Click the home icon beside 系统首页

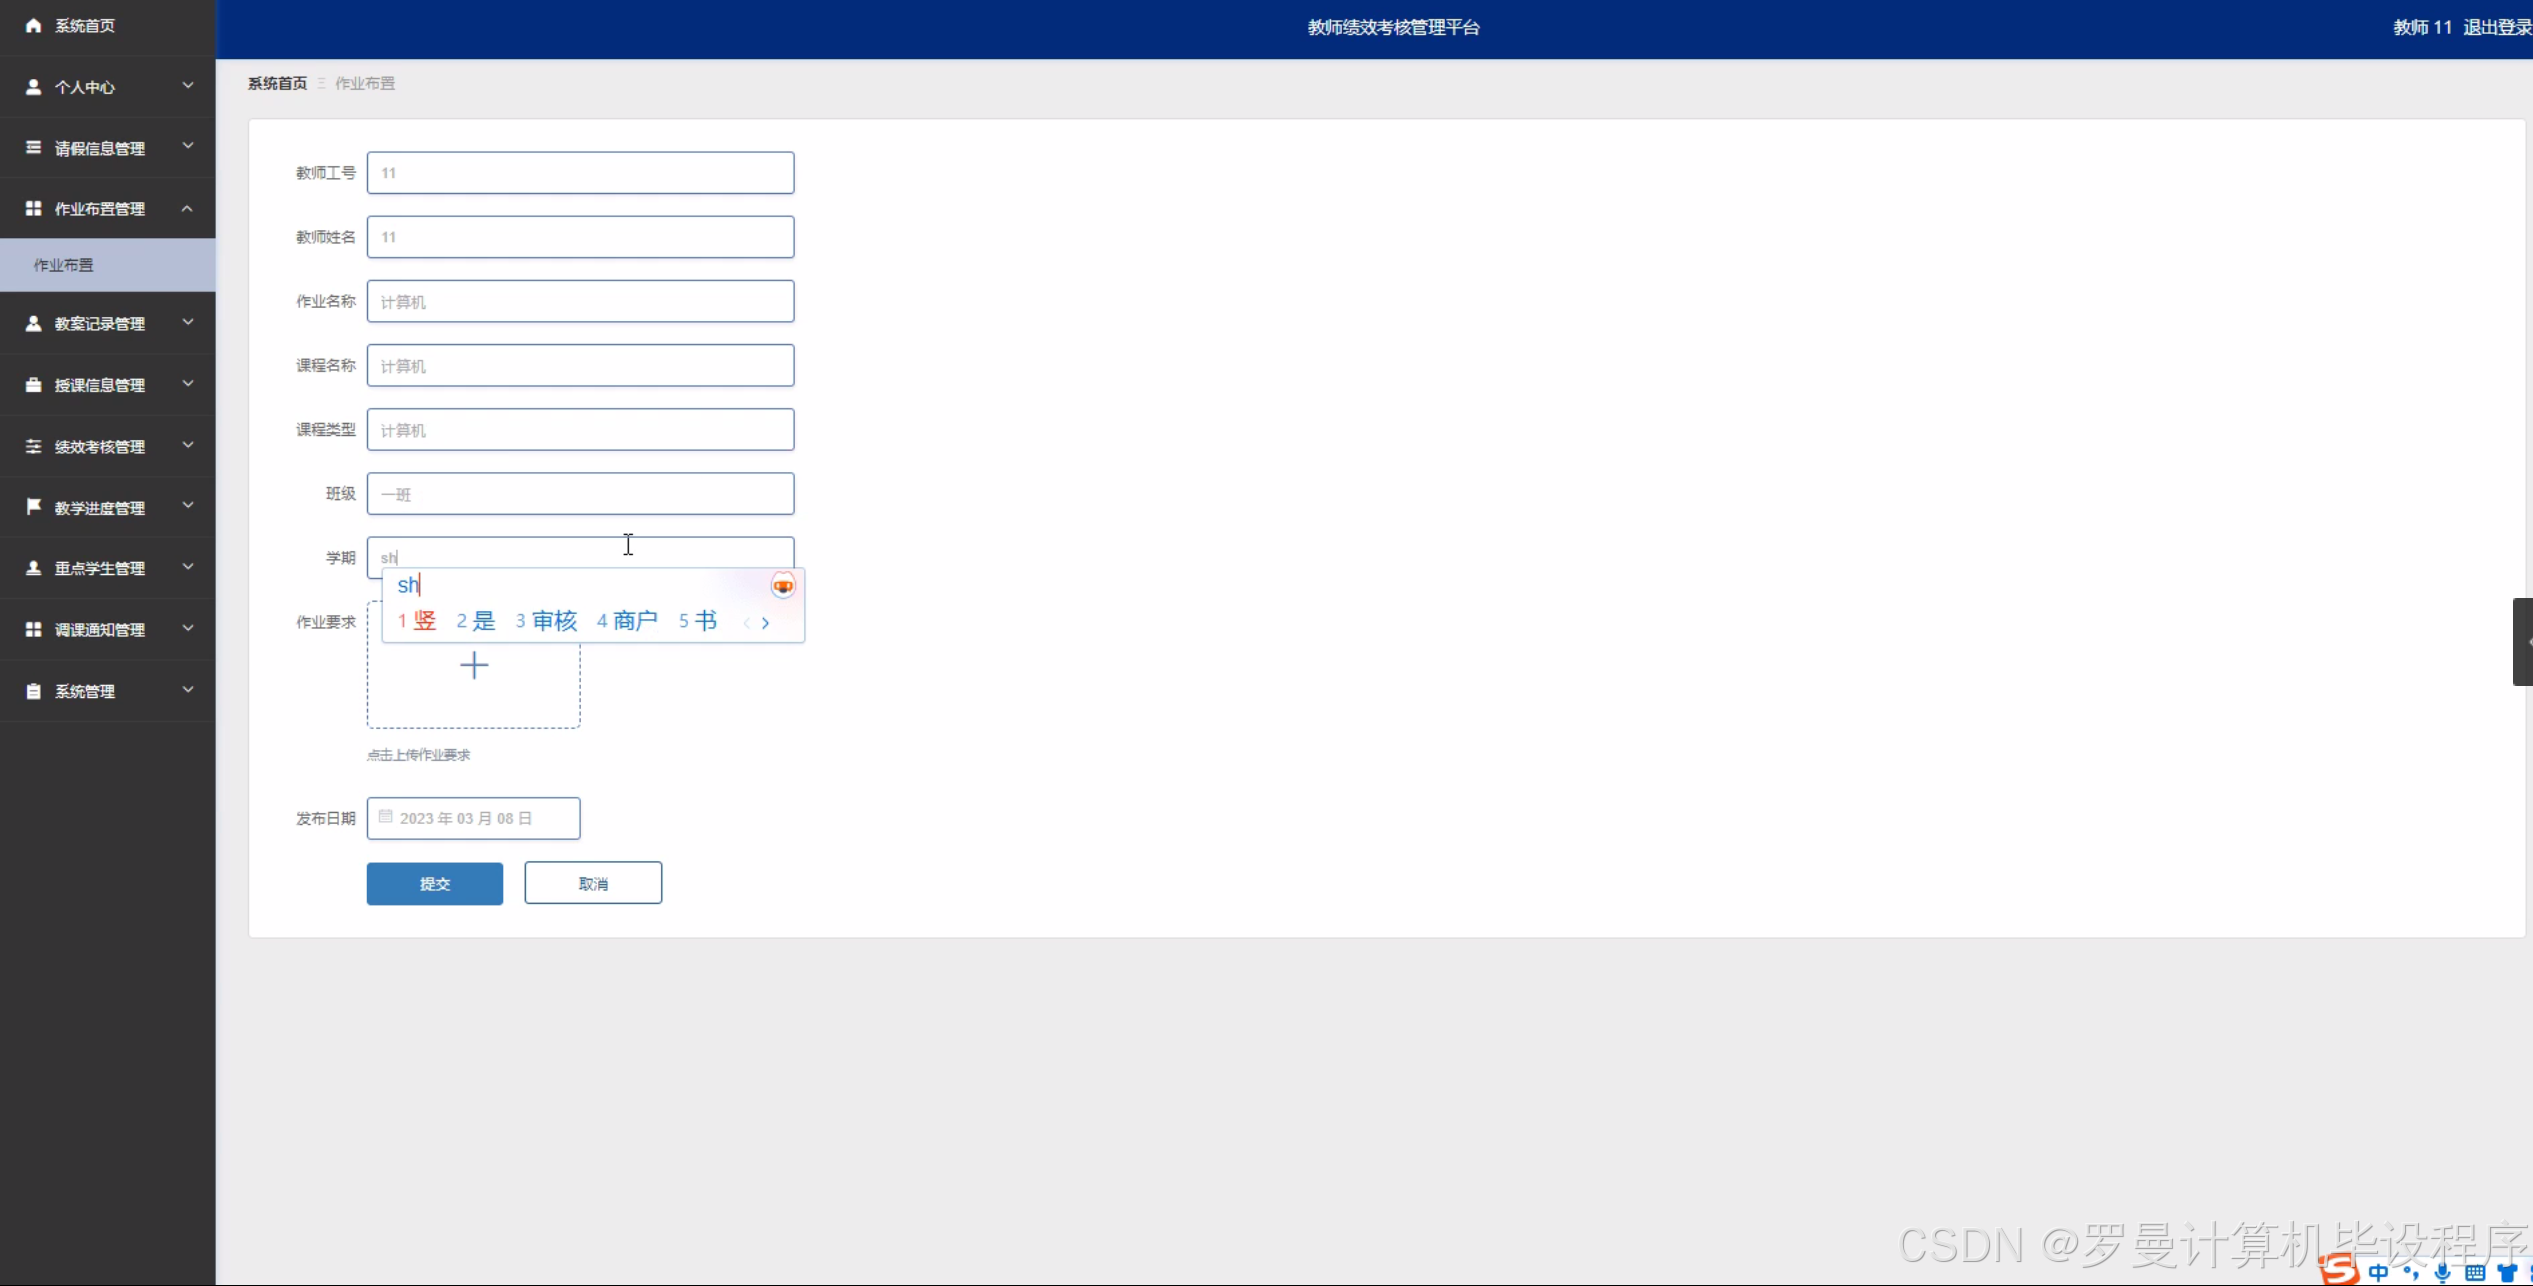click(x=33, y=25)
